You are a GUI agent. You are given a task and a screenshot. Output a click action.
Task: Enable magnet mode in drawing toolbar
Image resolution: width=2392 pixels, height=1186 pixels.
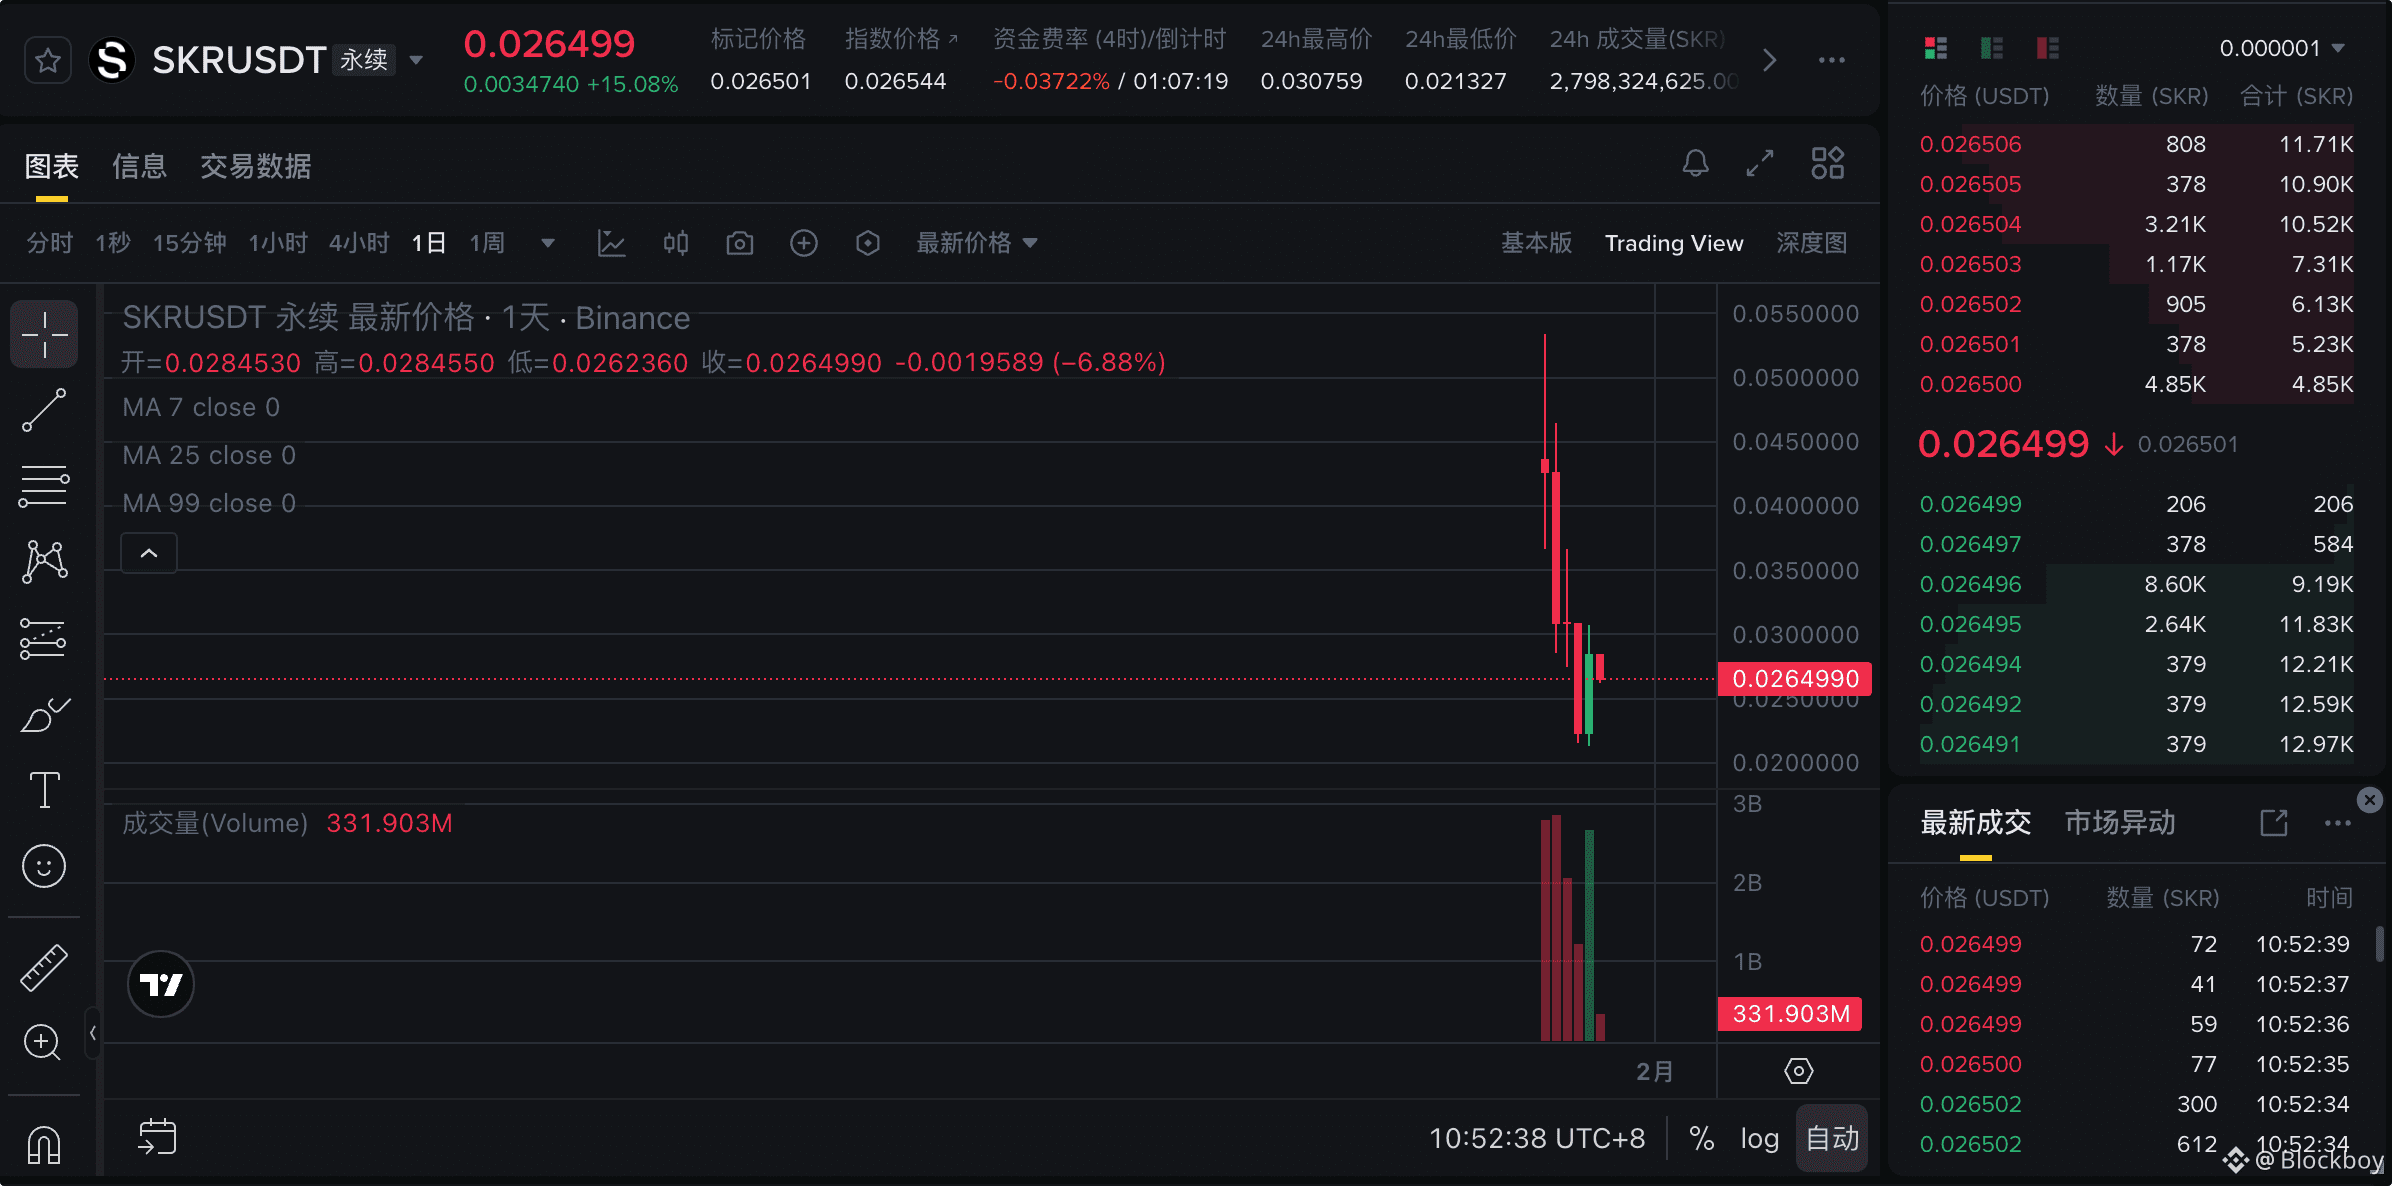tap(44, 1144)
